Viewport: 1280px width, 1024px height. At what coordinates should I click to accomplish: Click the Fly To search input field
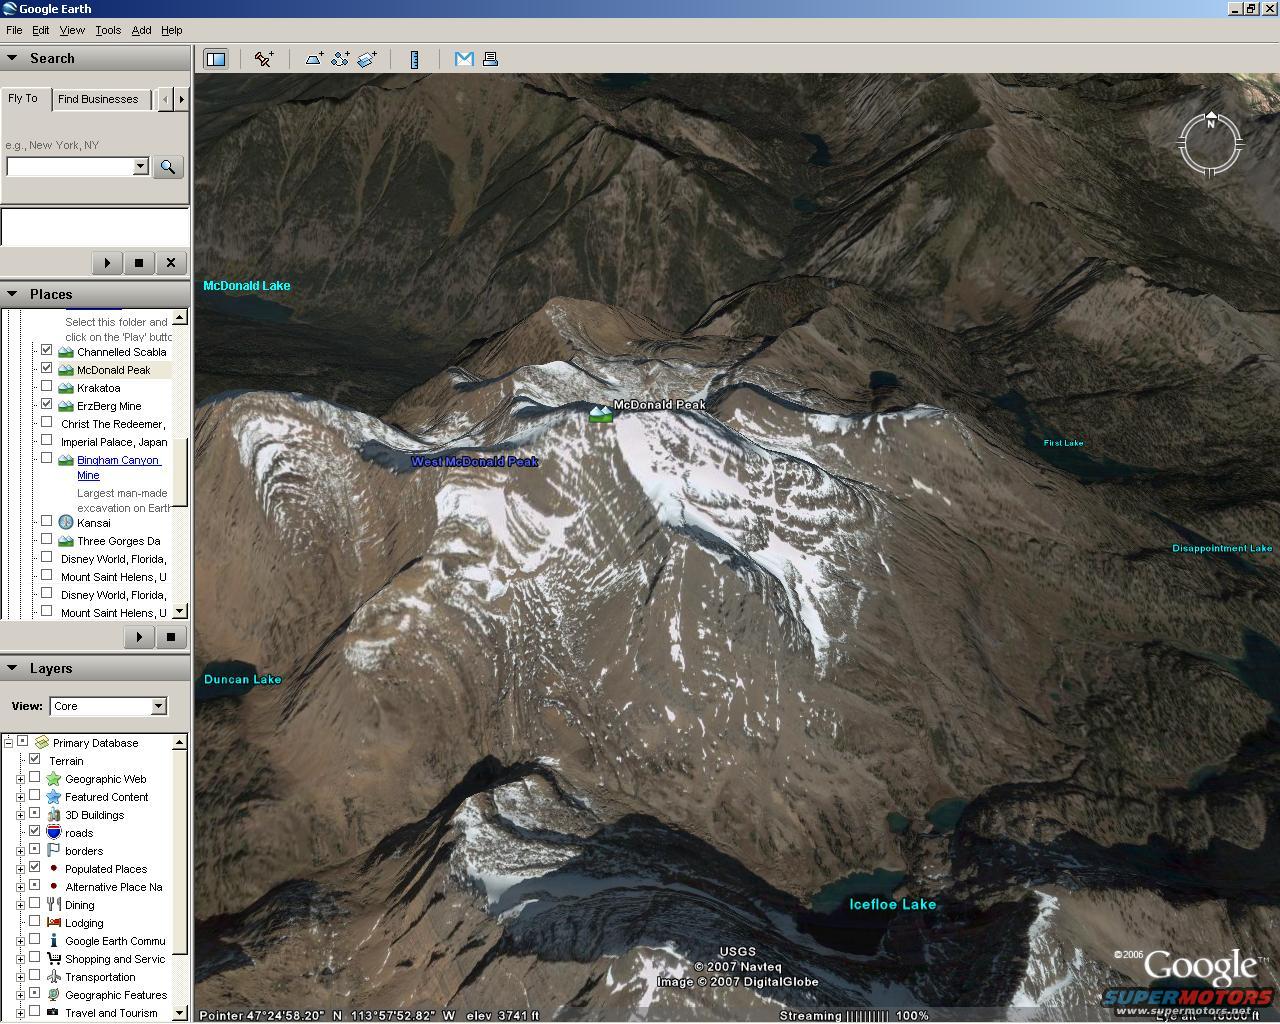coord(70,167)
